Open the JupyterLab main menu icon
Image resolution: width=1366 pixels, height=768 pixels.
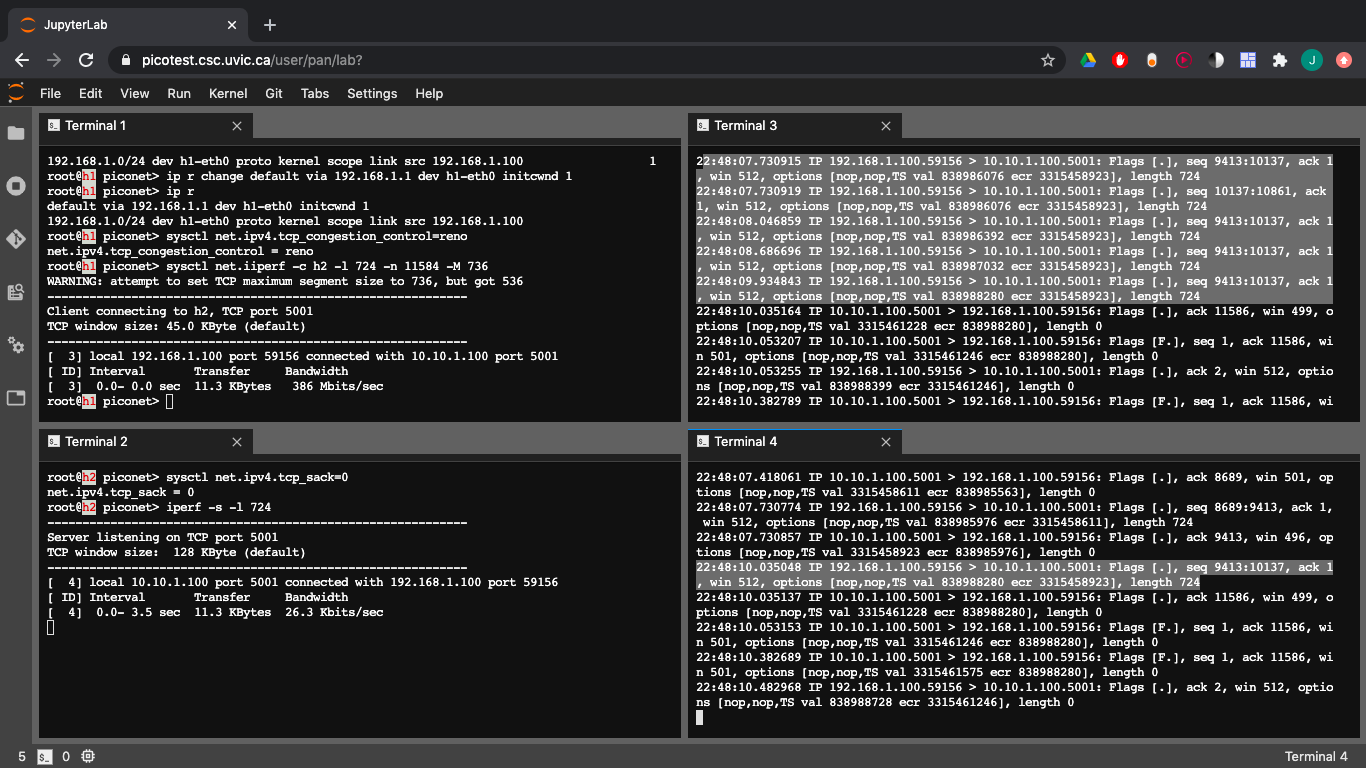[14, 93]
